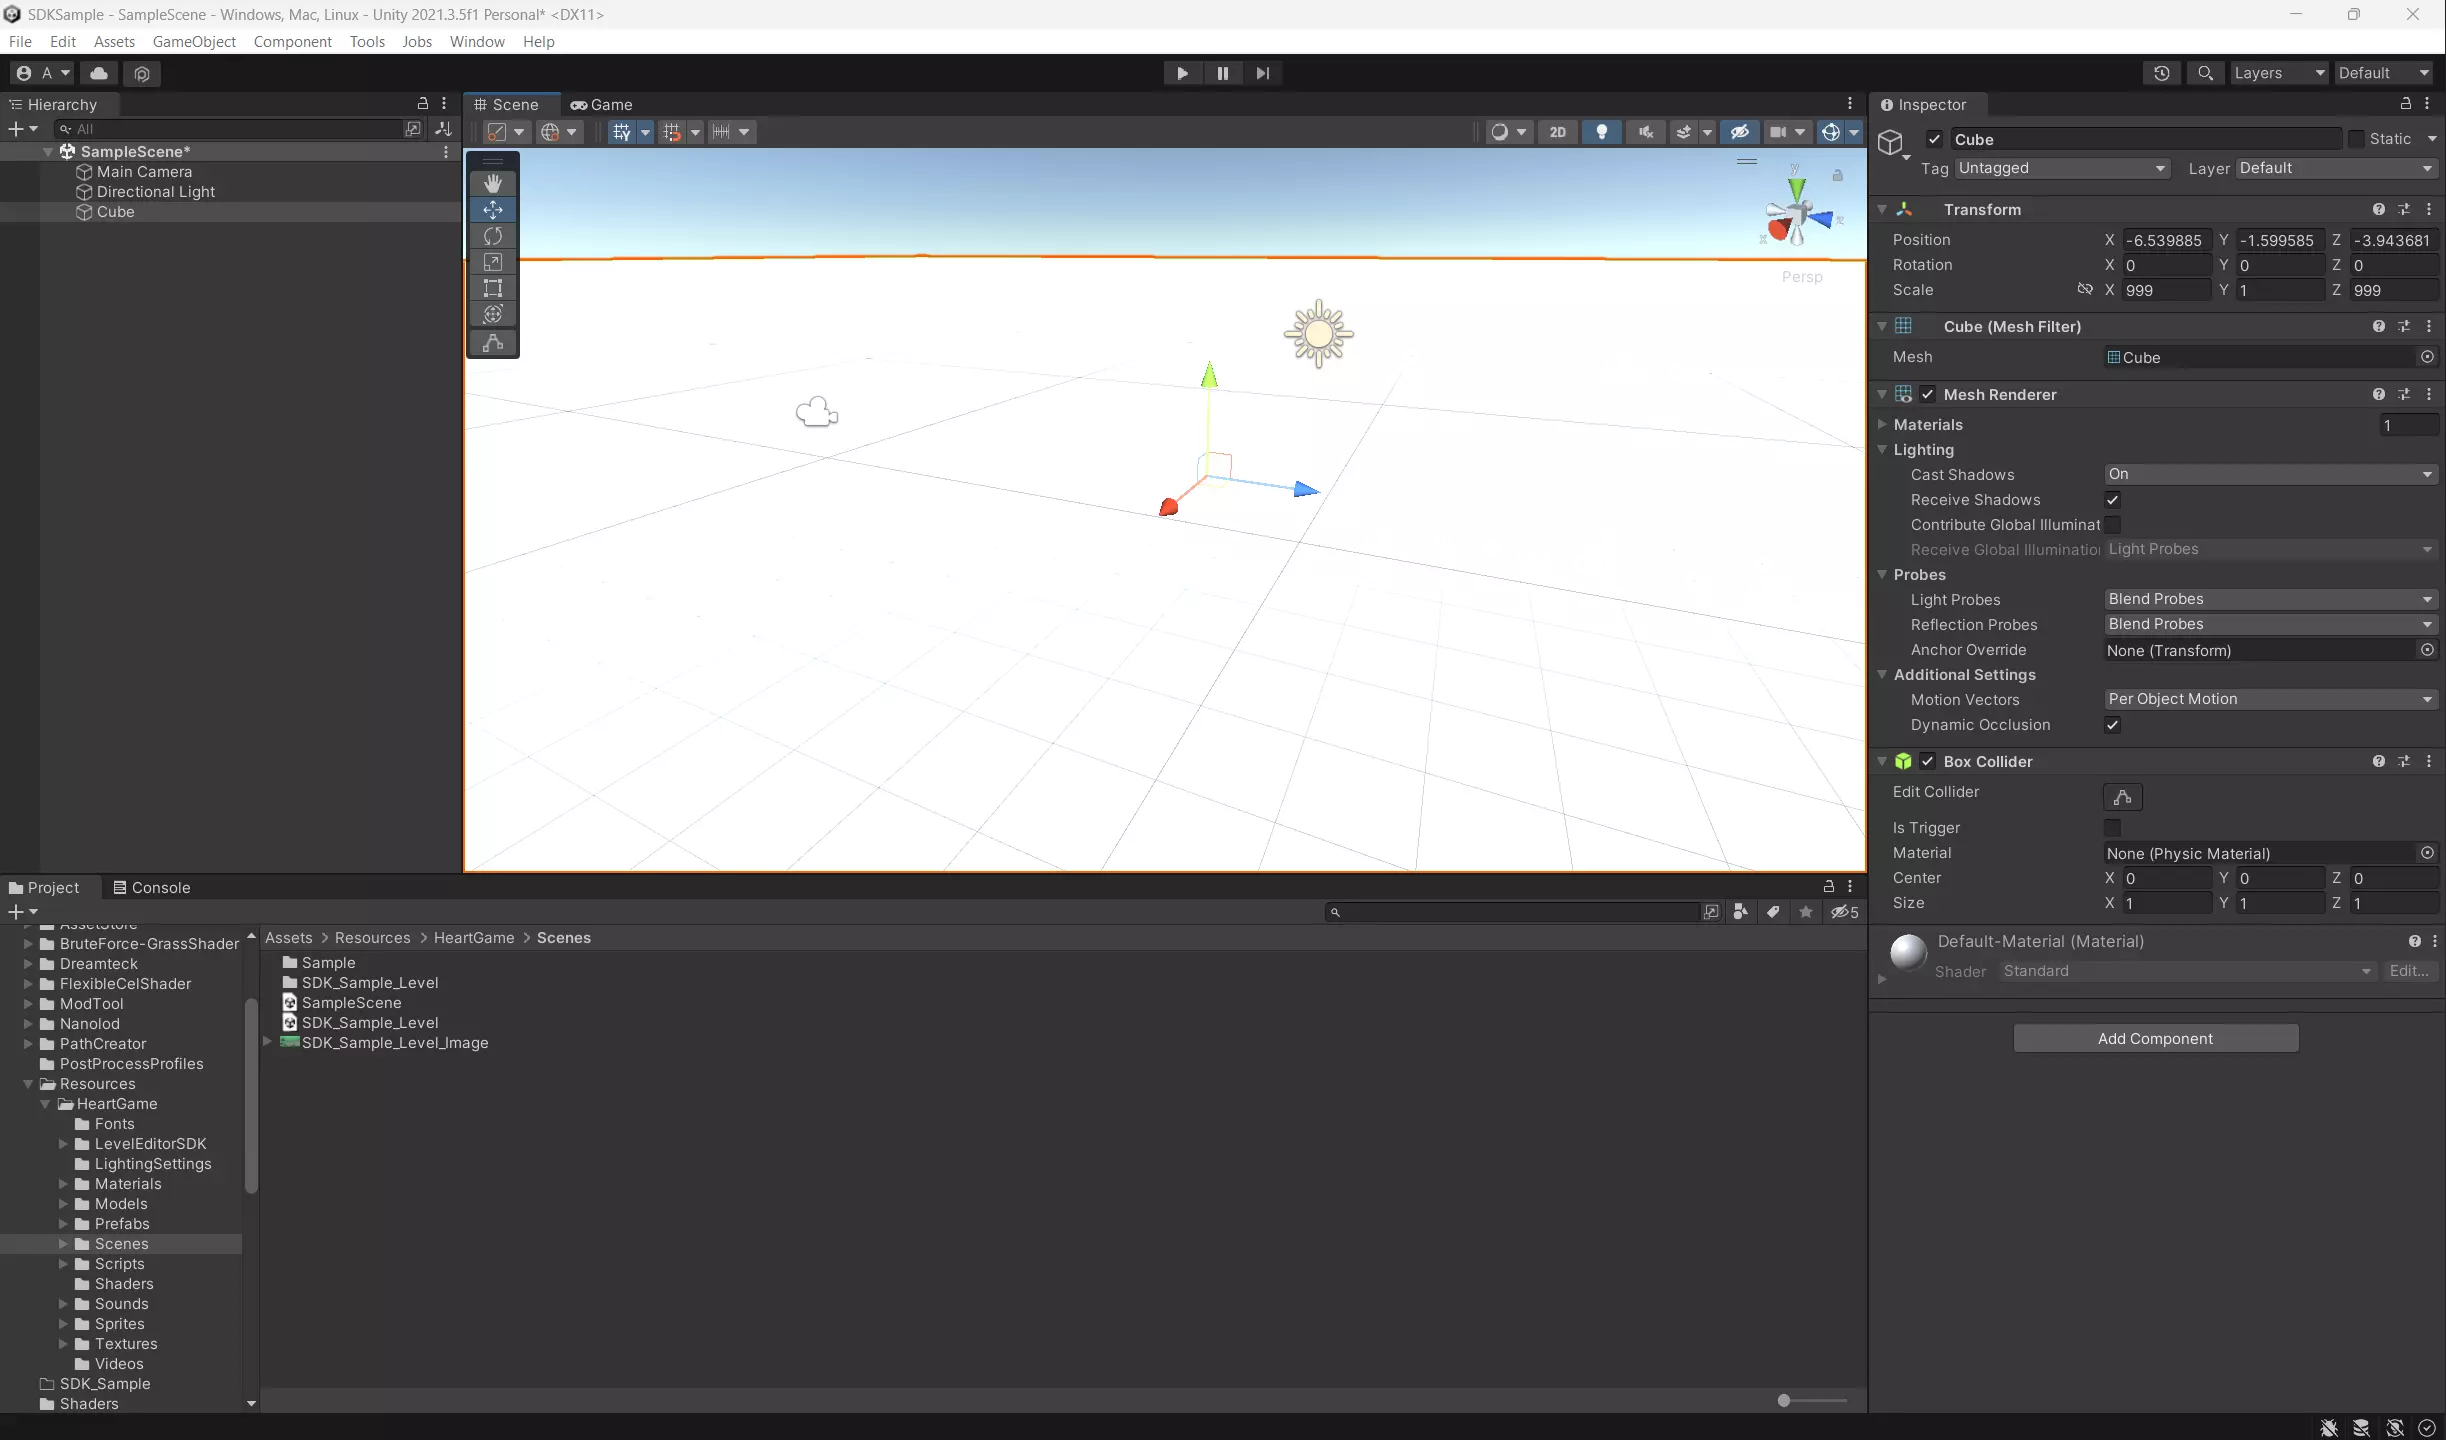
Task: Select the Rect transform tool
Action: [x=492, y=288]
